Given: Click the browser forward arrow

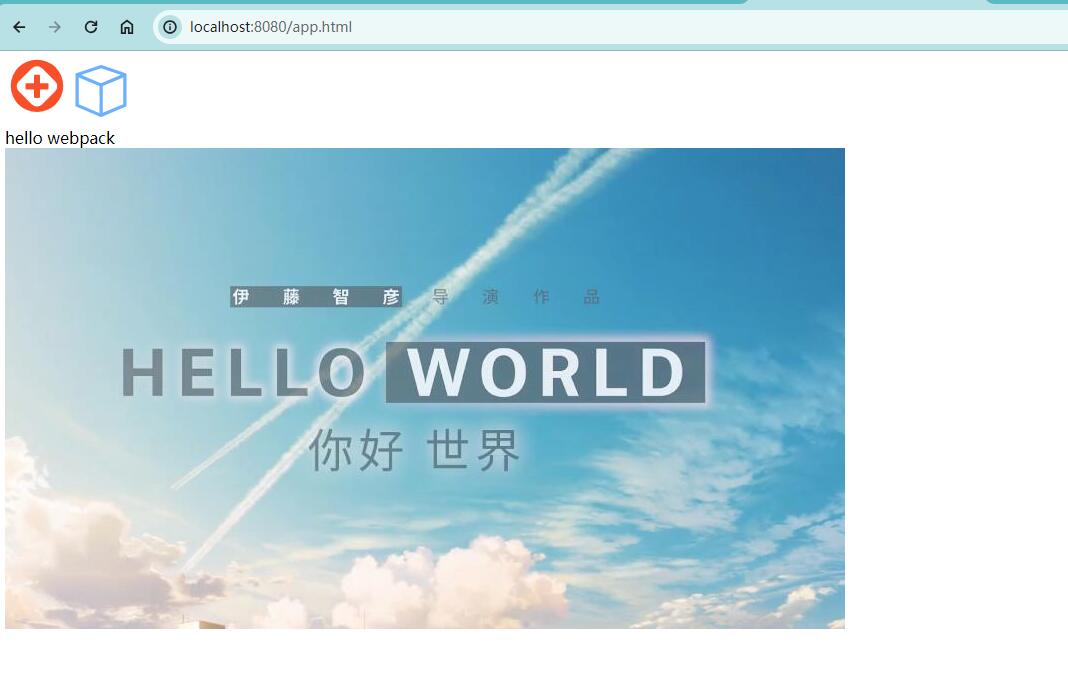Looking at the screenshot, I should click(x=55, y=27).
